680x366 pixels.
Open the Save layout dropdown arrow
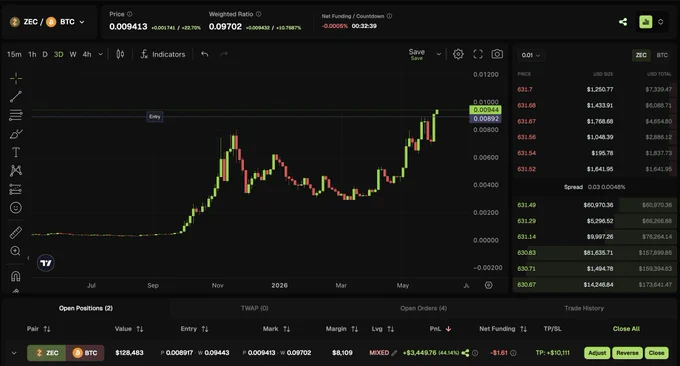coord(438,54)
